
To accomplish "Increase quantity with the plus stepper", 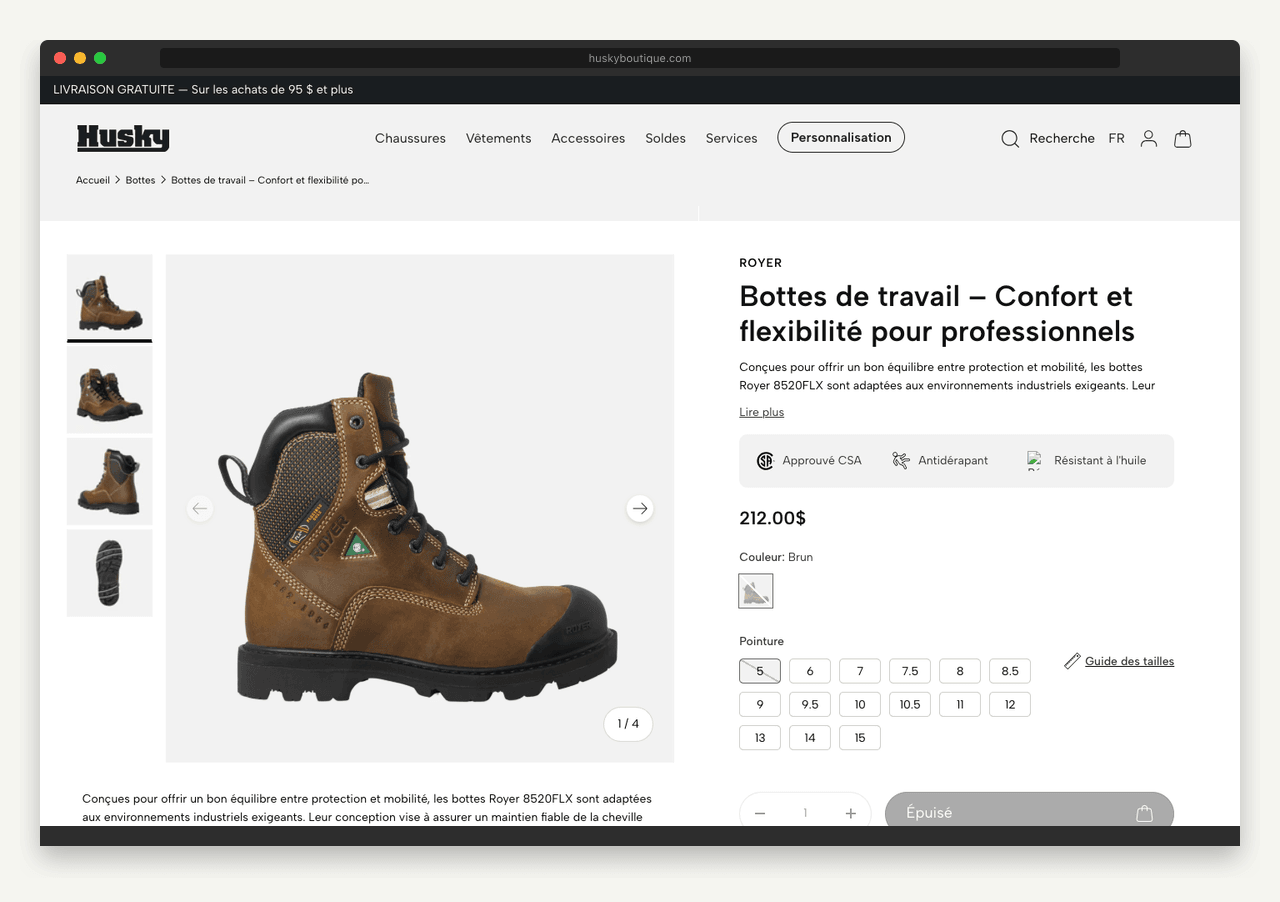I will [x=850, y=812].
